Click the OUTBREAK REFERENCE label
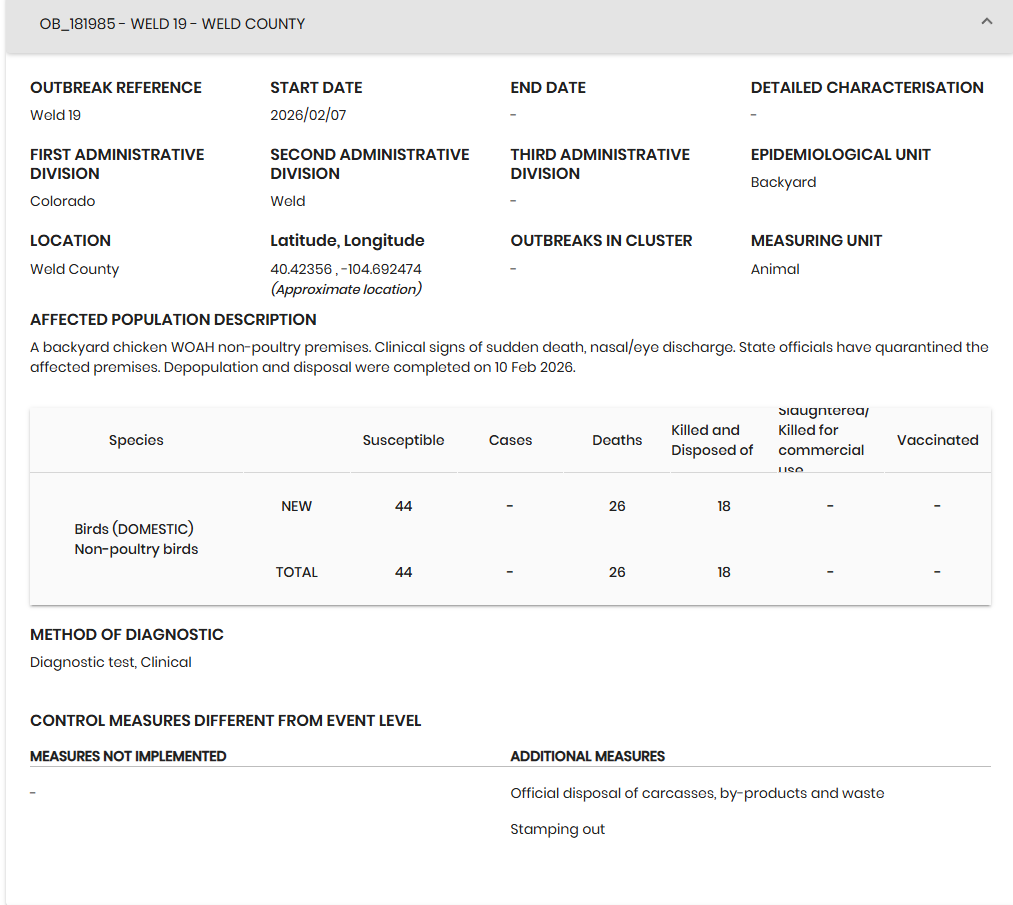Image resolution: width=1013 pixels, height=905 pixels. [116, 87]
